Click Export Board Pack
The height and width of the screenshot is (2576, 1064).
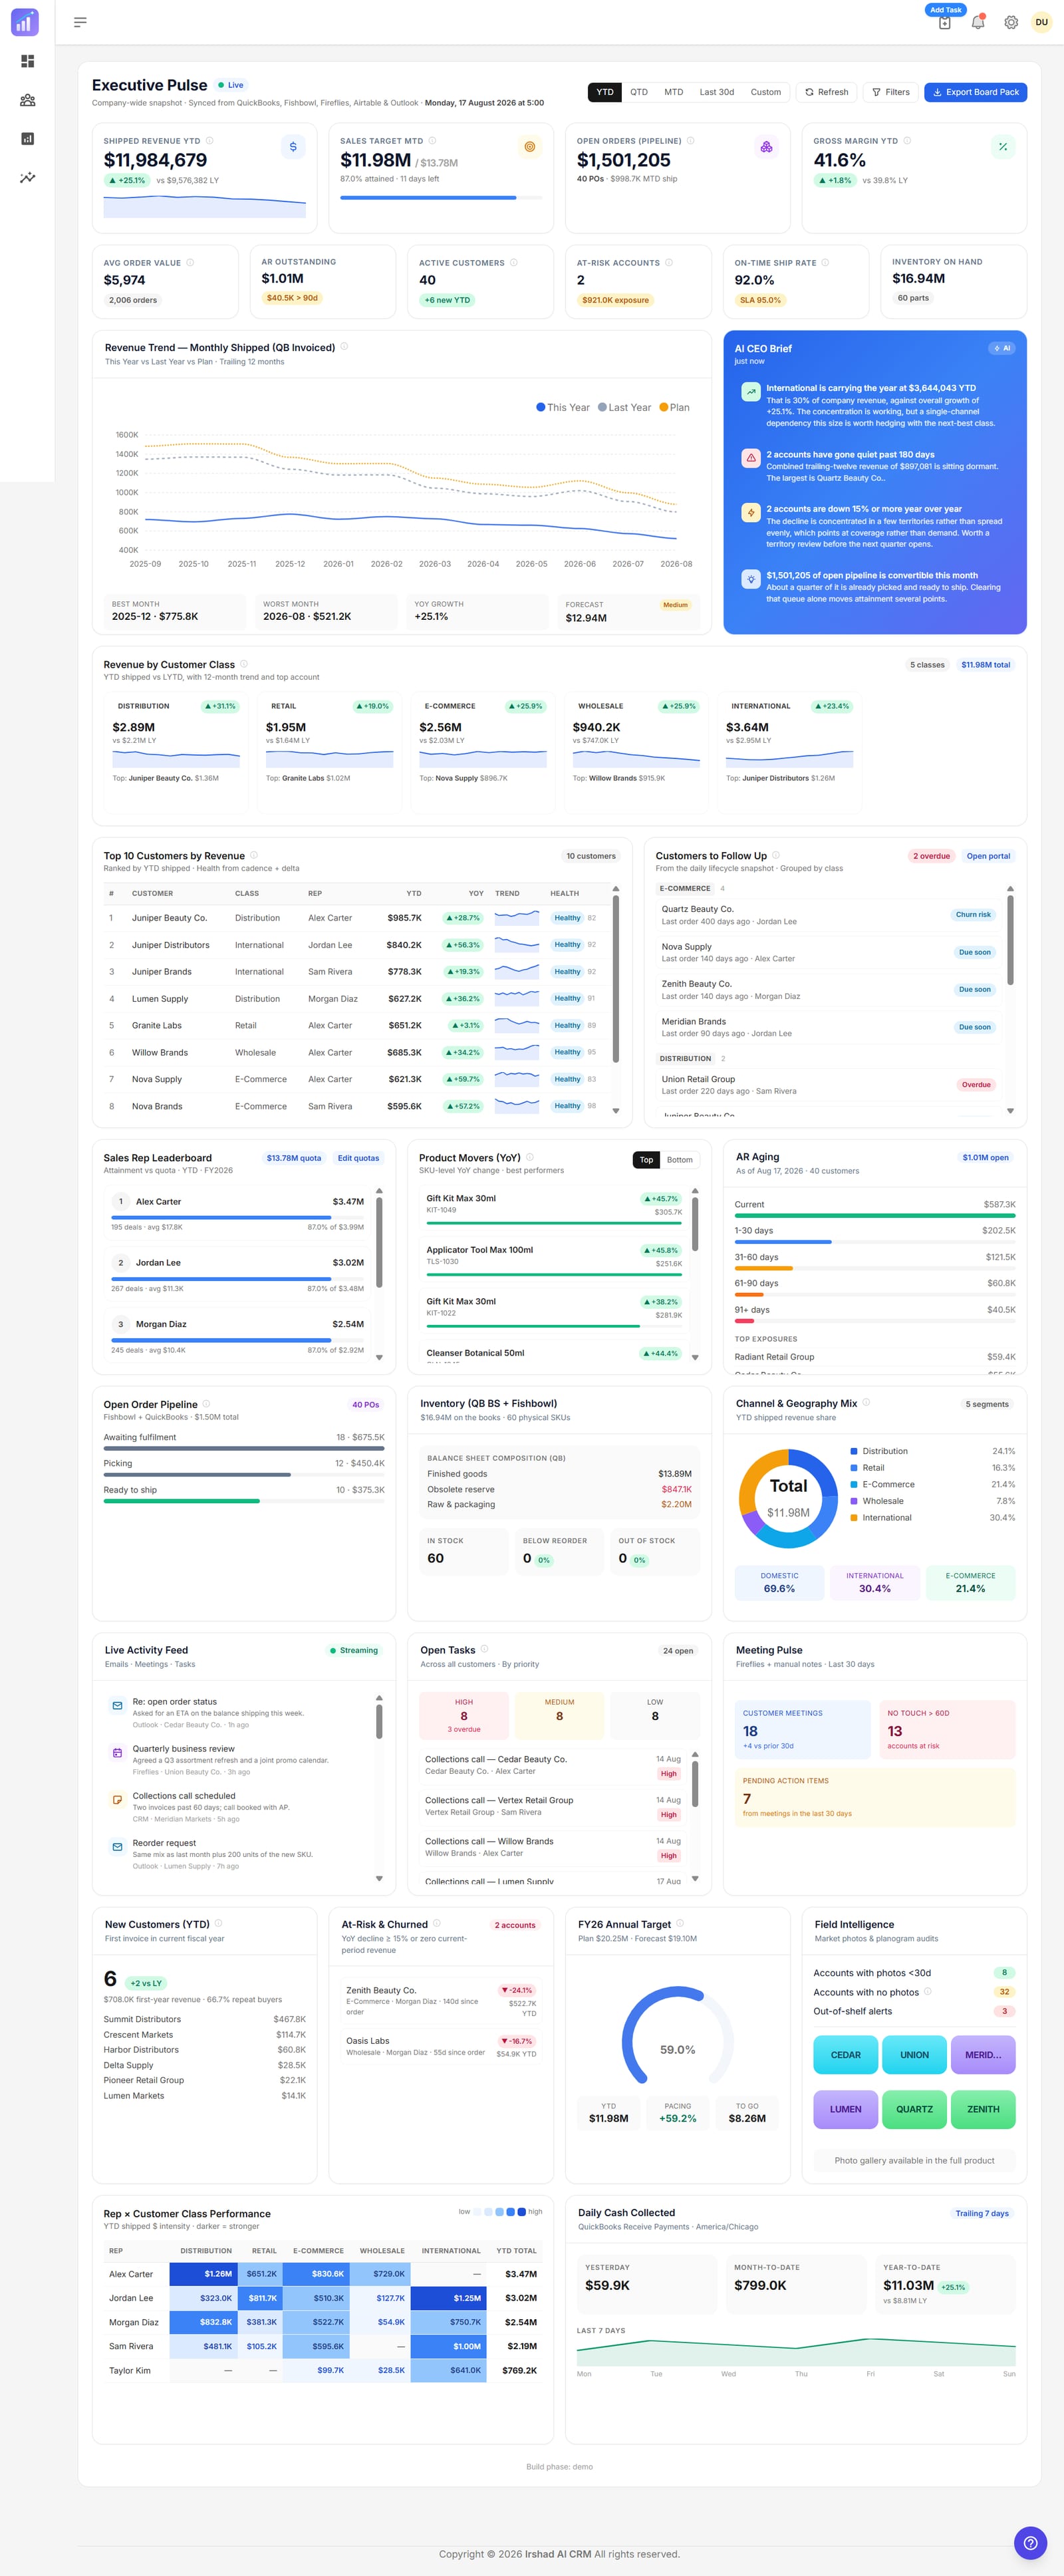975,92
